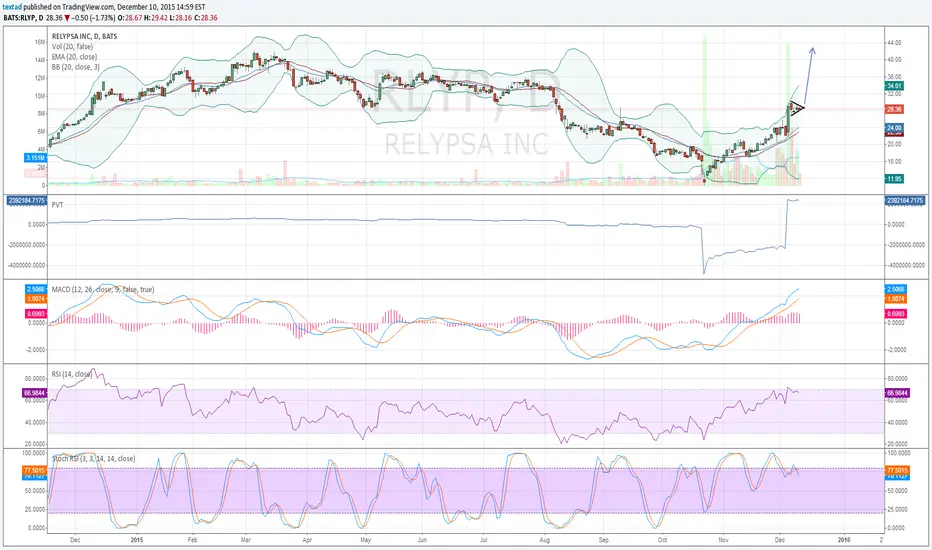This screenshot has width=932, height=550.
Task: Click the Feb label on time axis
Action: point(192,540)
